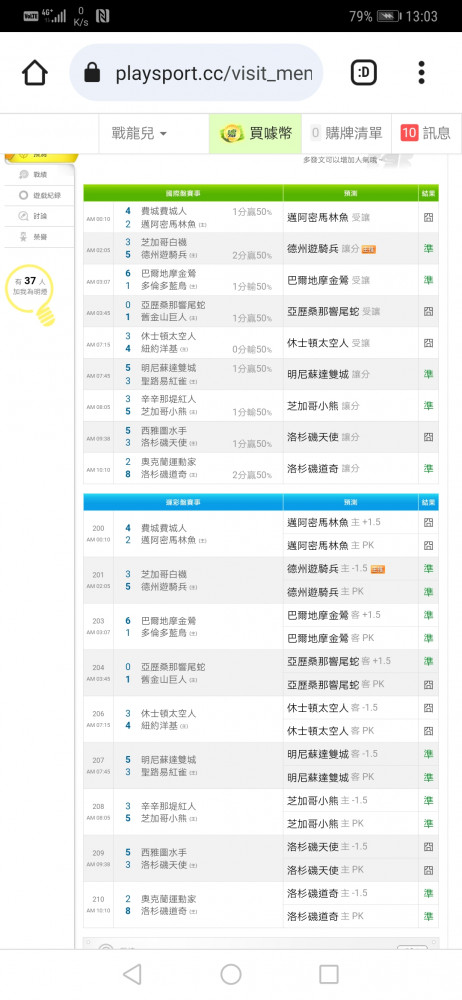Open the three-dot browser menu
The width and height of the screenshot is (462, 1000).
point(421,73)
